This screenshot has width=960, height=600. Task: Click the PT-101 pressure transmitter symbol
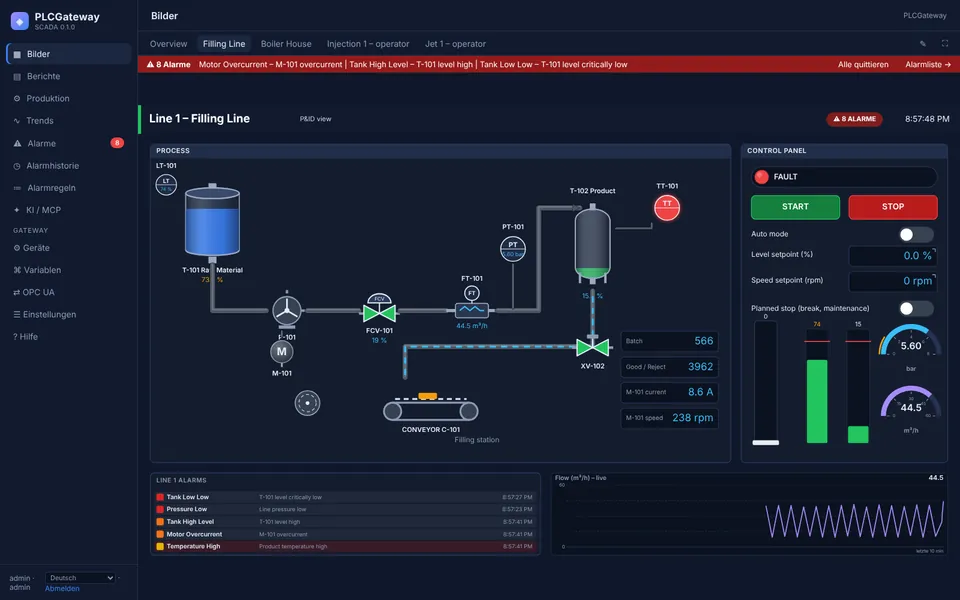click(513, 249)
